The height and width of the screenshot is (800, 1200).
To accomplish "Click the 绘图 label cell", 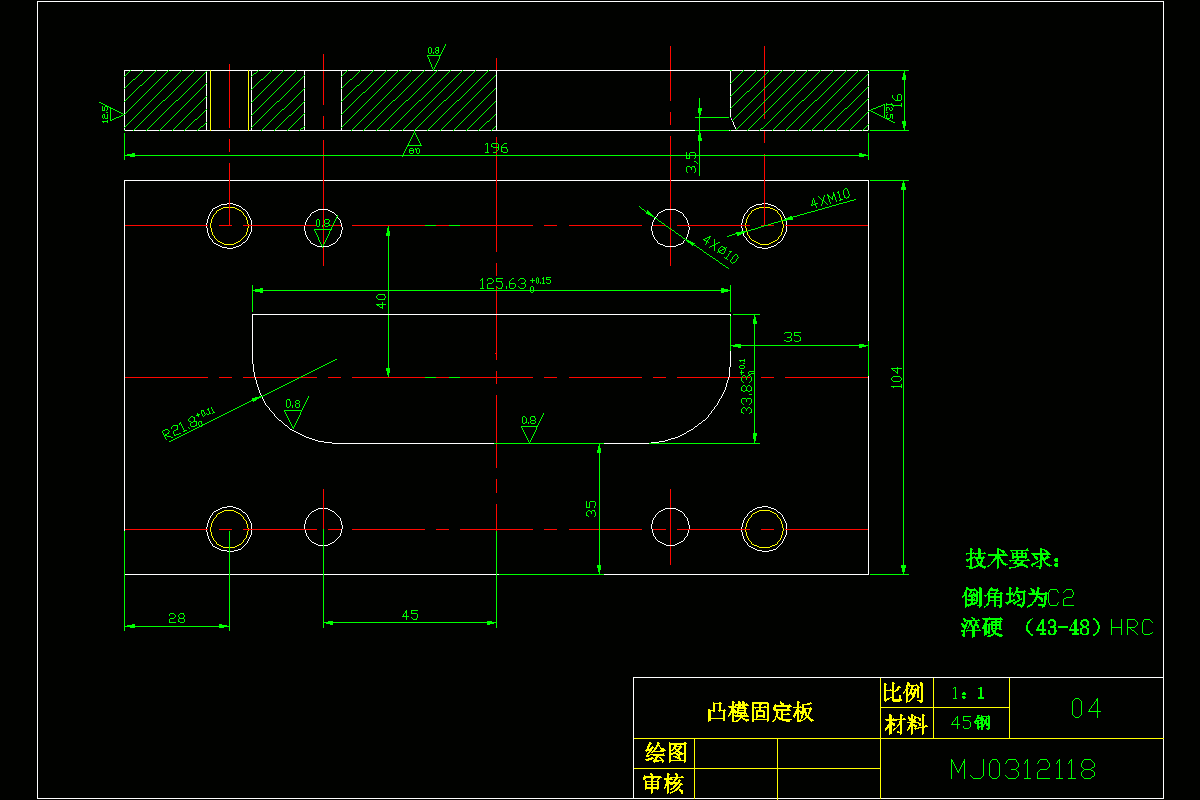I will click(x=664, y=753).
